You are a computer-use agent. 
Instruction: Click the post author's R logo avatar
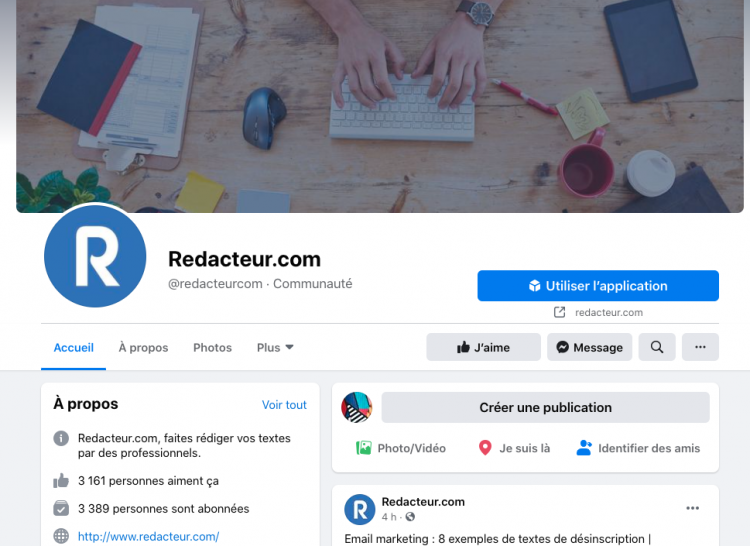360,510
